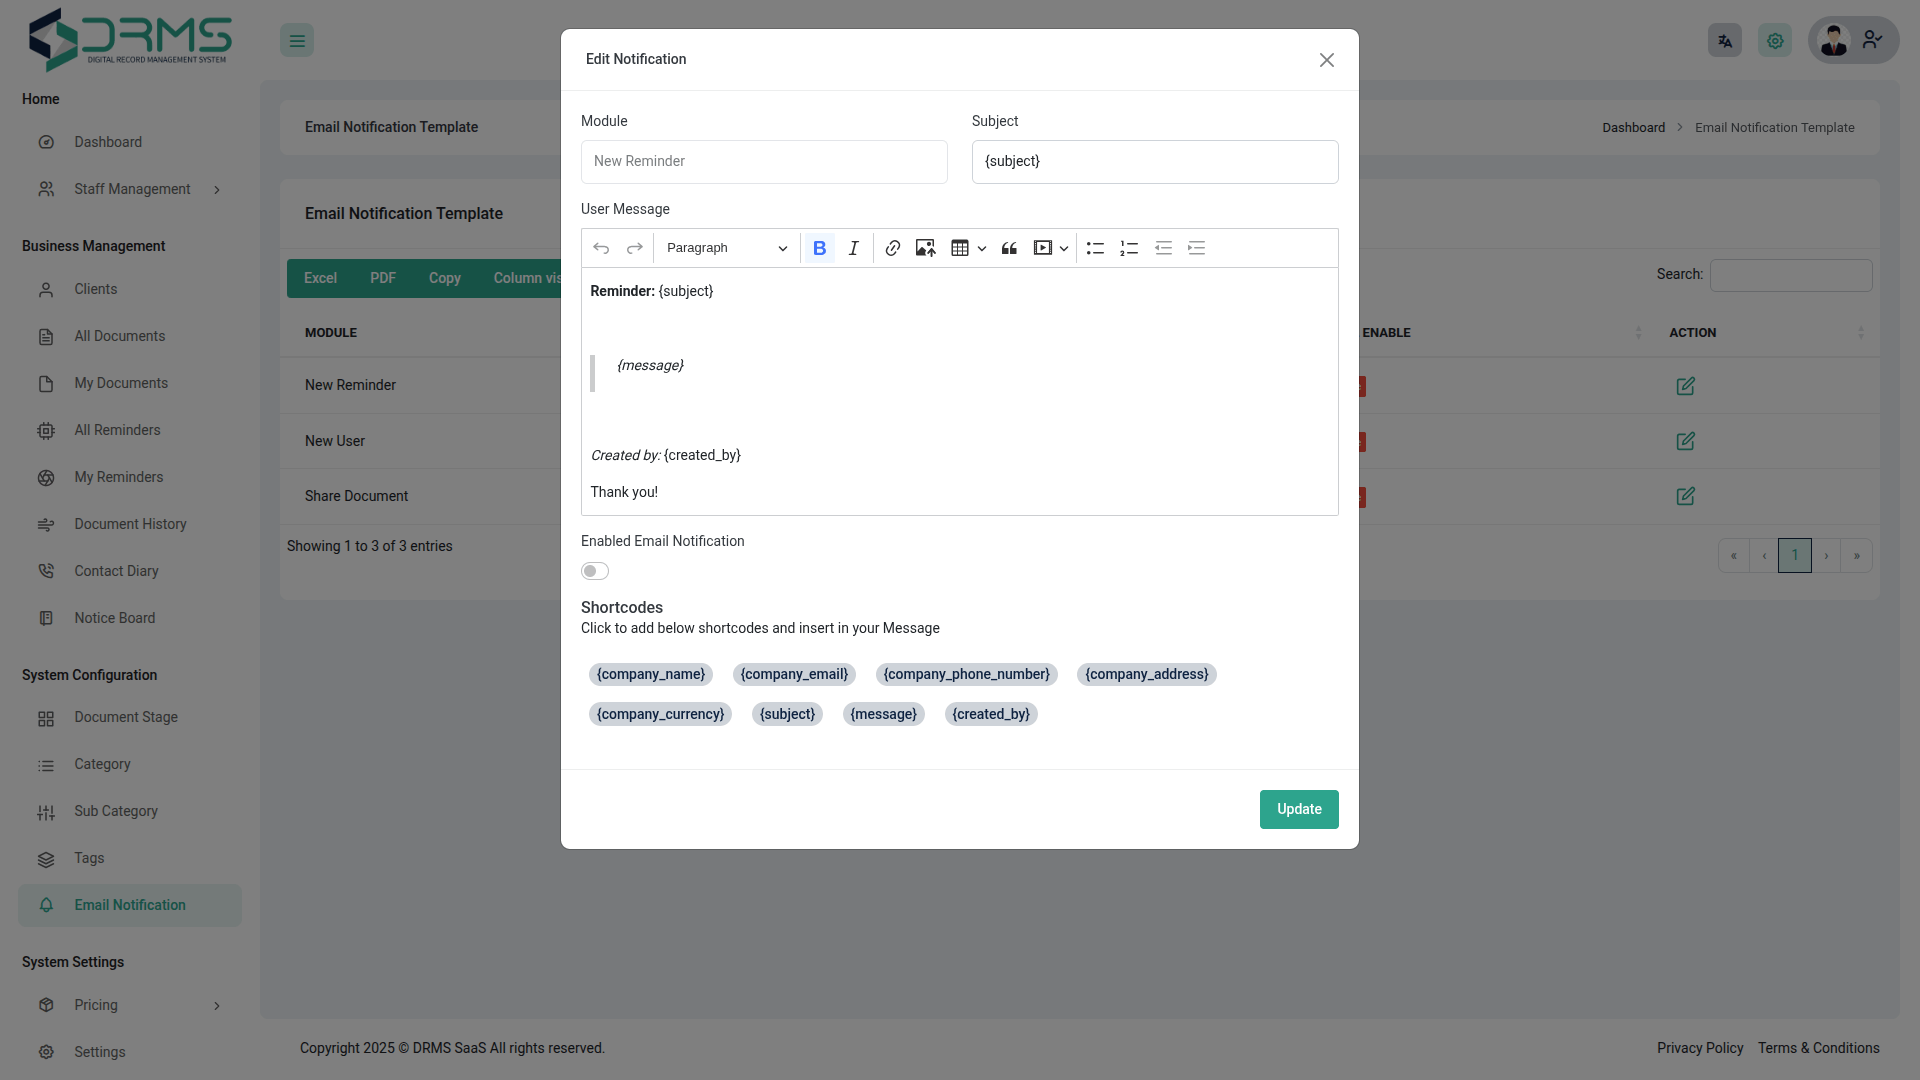The width and height of the screenshot is (1920, 1080).
Task: Open All Reminders in sidebar
Action: 117,430
